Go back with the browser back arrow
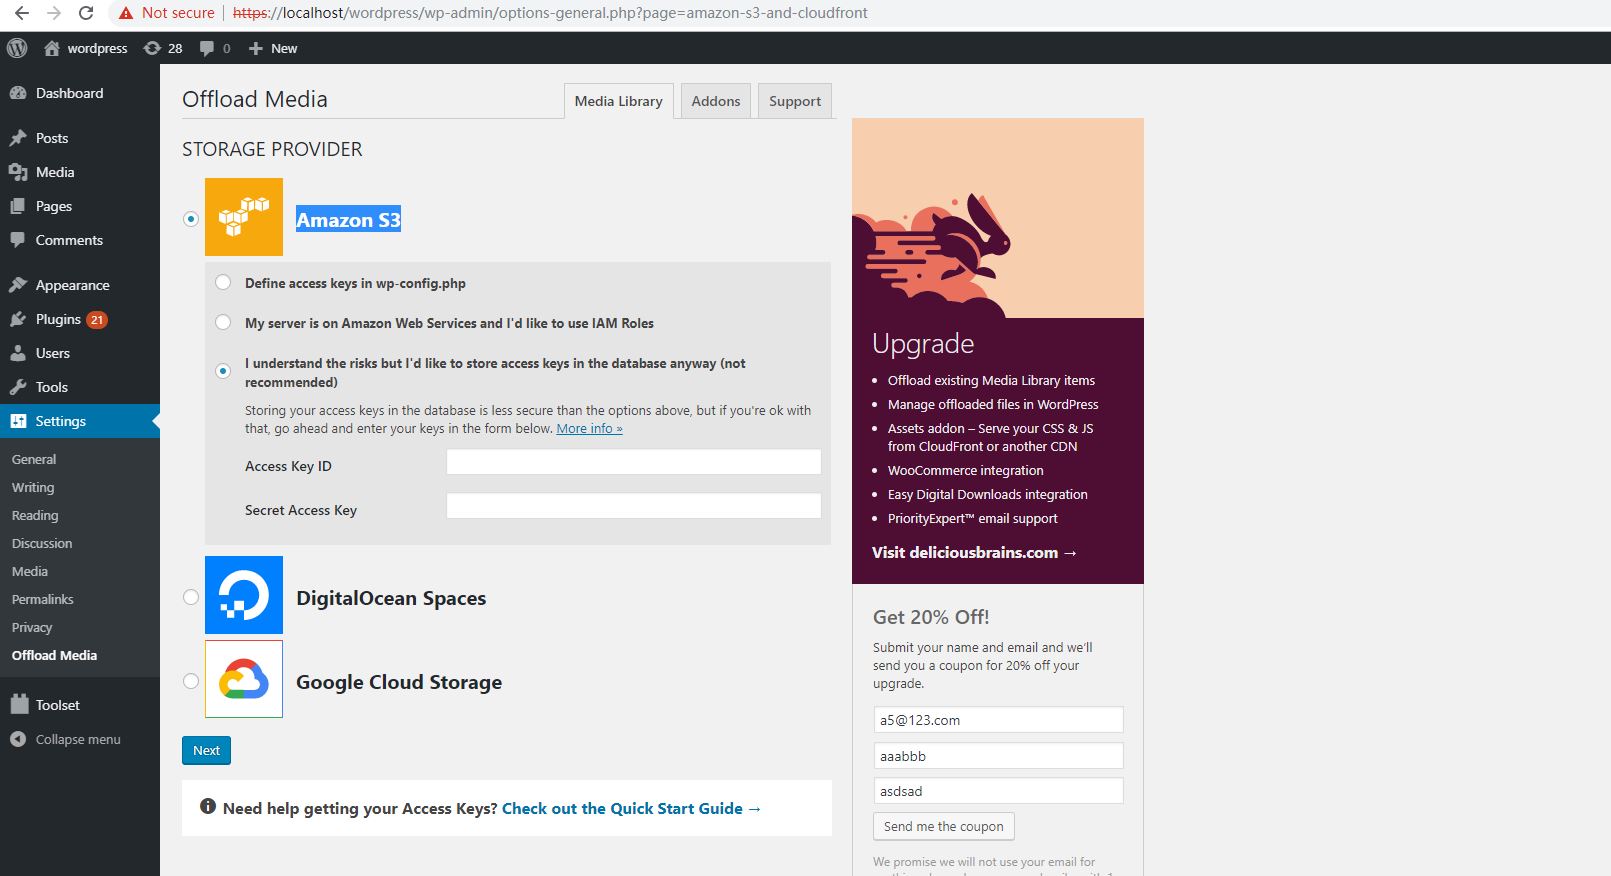This screenshot has width=1611, height=876. click(21, 13)
